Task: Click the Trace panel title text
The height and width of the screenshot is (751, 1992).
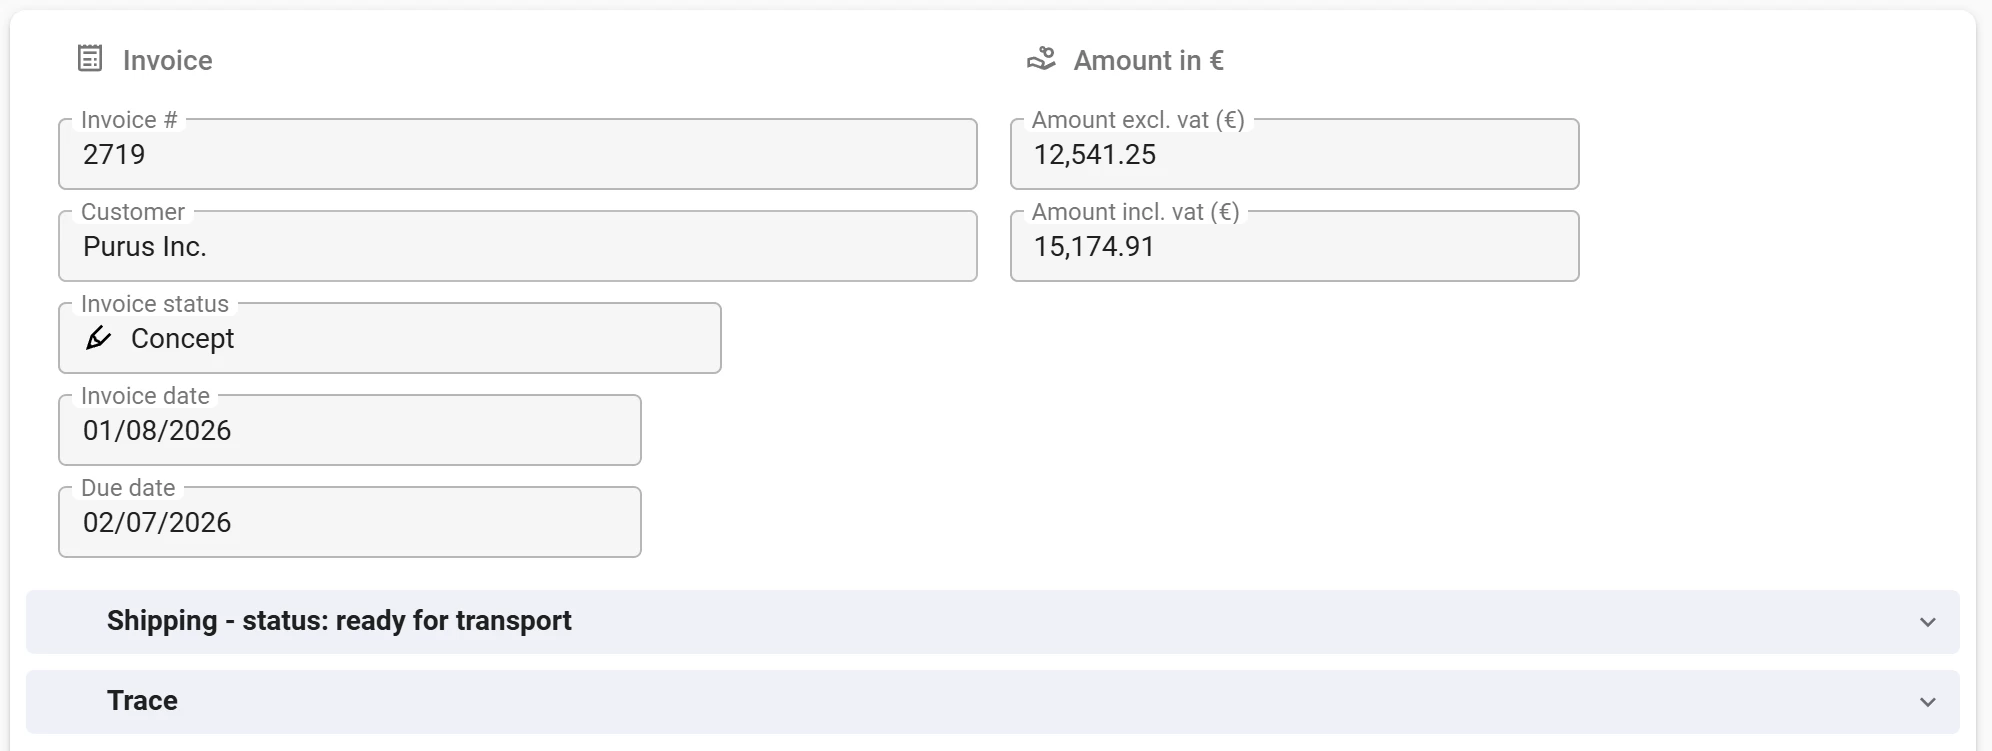Action: [x=142, y=701]
